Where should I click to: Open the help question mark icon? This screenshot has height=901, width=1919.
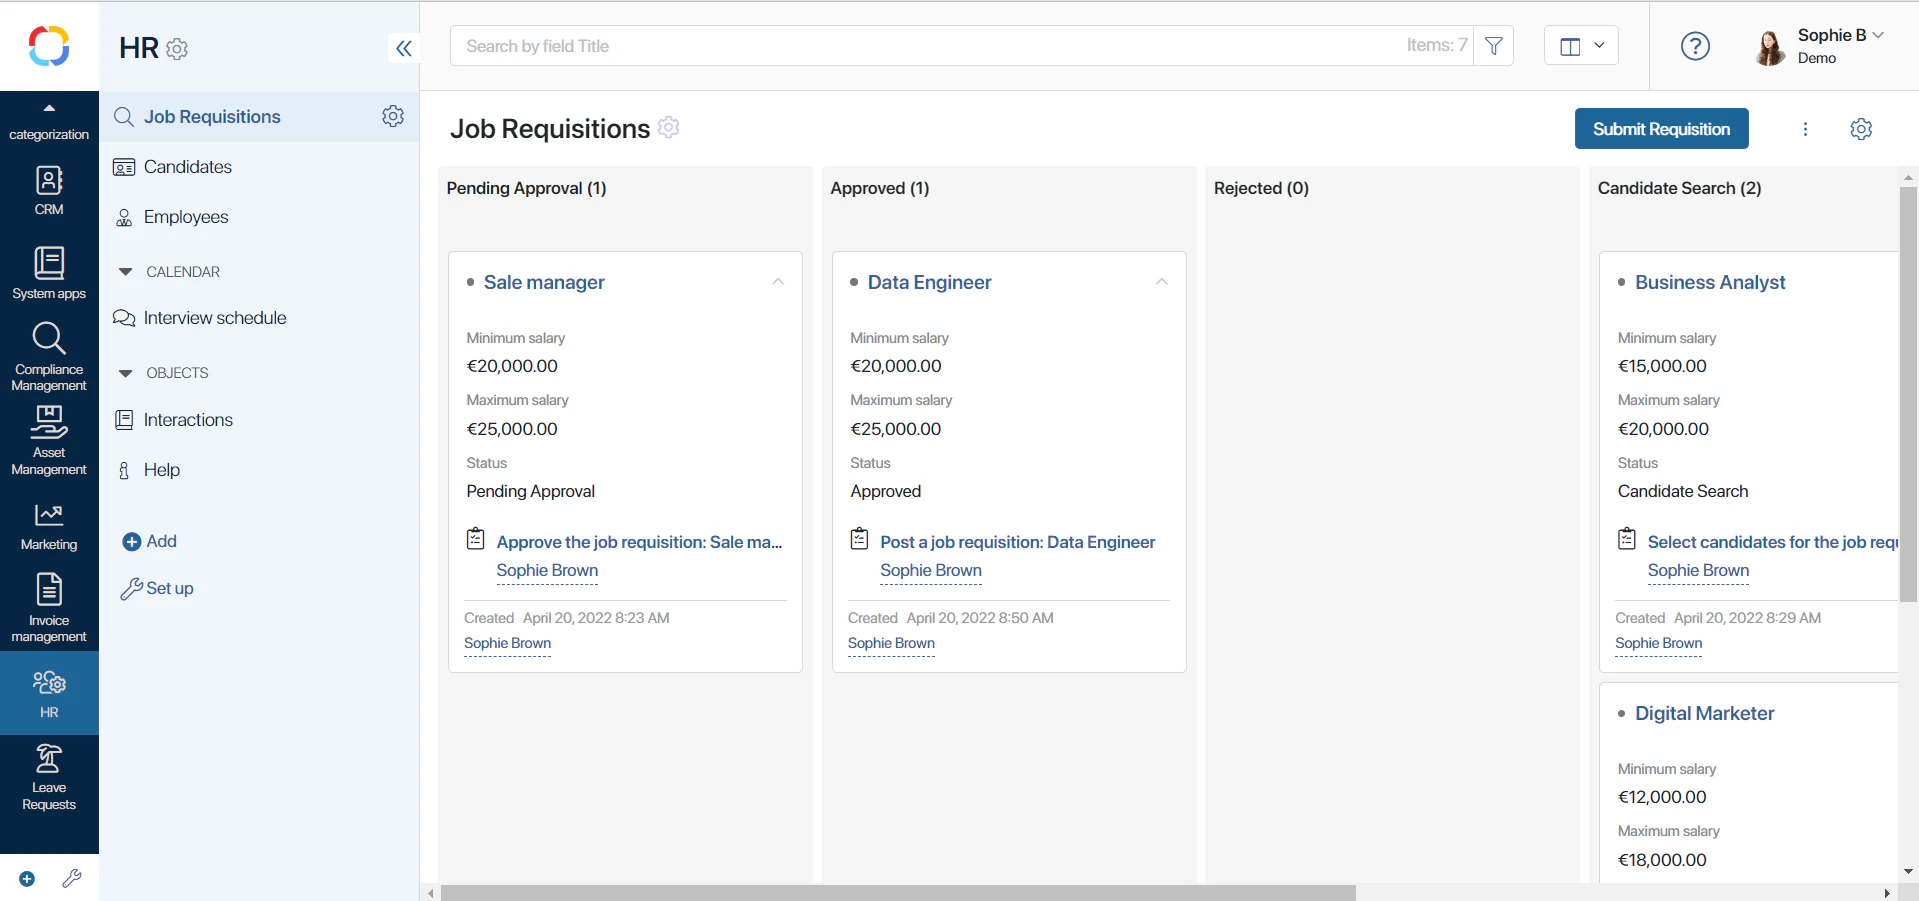click(x=1694, y=46)
